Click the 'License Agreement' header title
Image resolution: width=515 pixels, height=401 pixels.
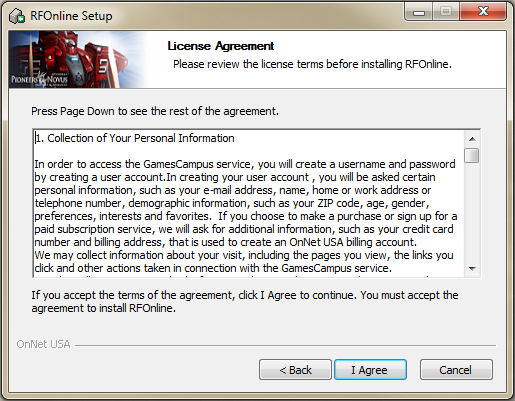click(221, 46)
